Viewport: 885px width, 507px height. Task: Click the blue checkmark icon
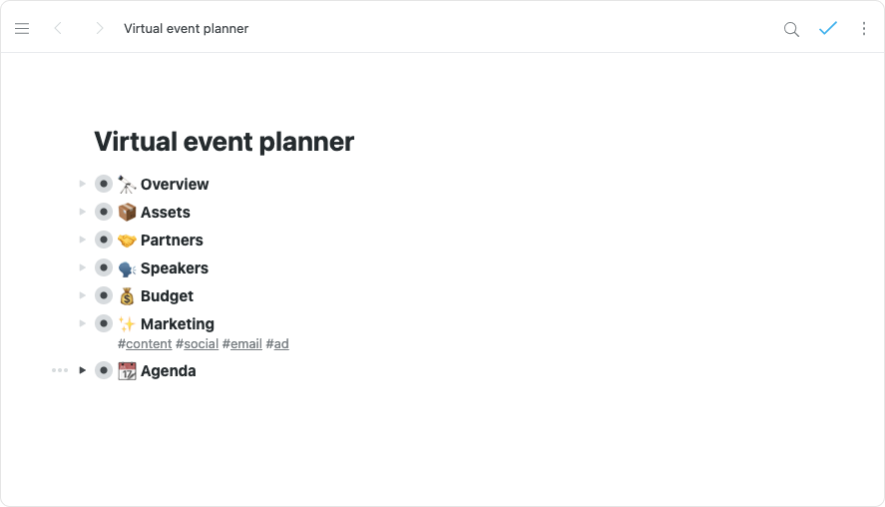[827, 29]
